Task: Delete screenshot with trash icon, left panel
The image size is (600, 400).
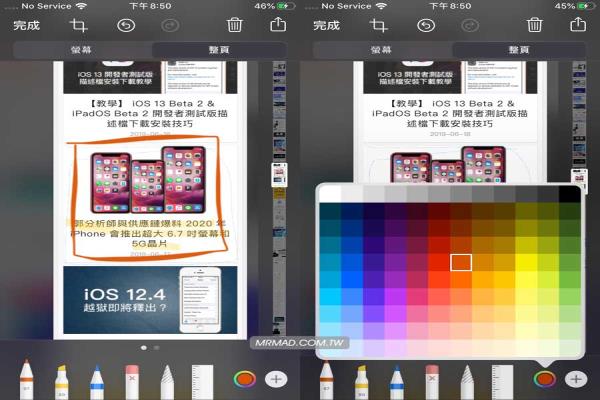Action: click(x=235, y=25)
